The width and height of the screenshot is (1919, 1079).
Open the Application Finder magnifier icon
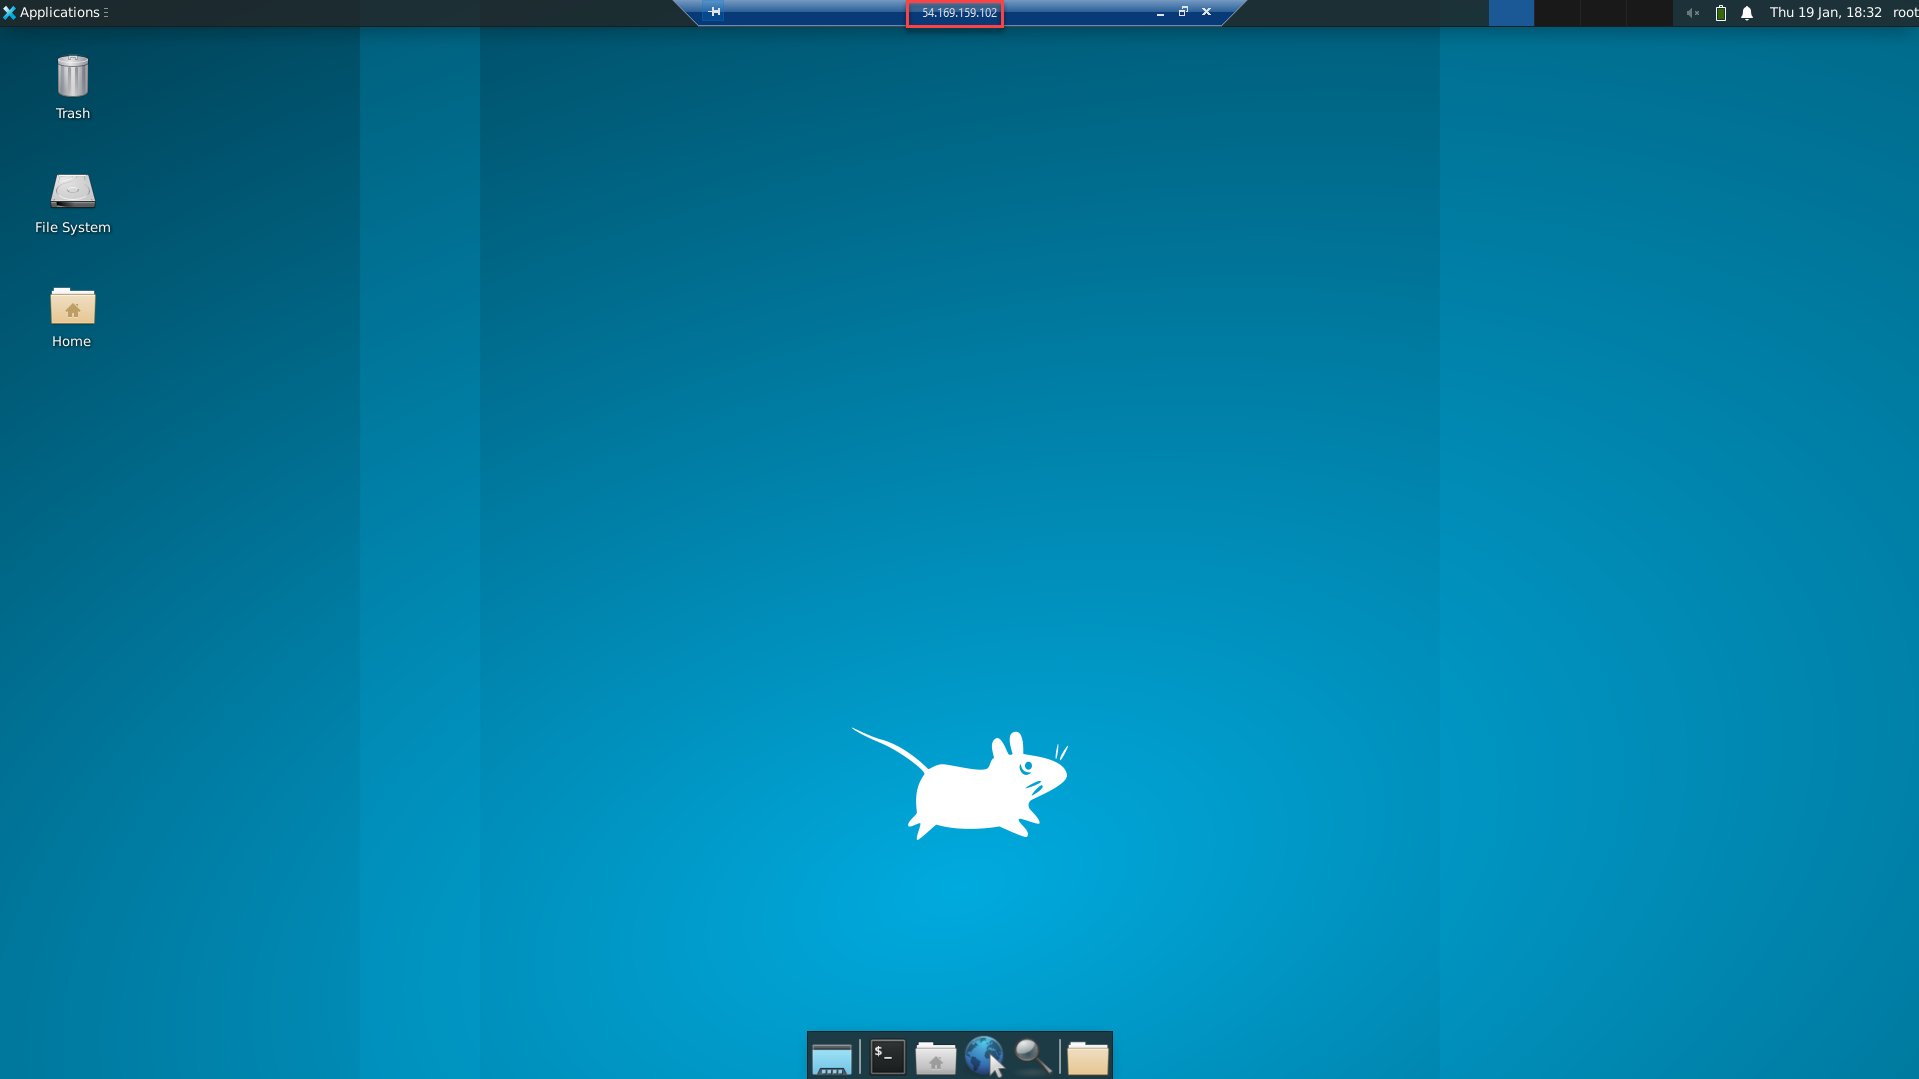[1033, 1057]
